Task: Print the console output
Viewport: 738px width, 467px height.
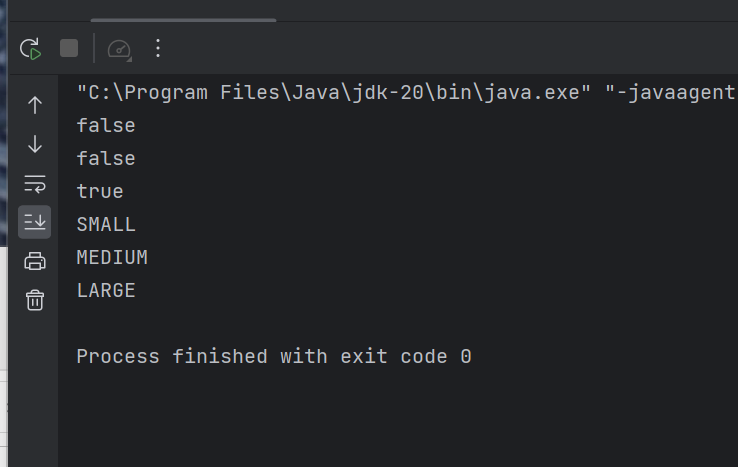Action: (x=35, y=261)
